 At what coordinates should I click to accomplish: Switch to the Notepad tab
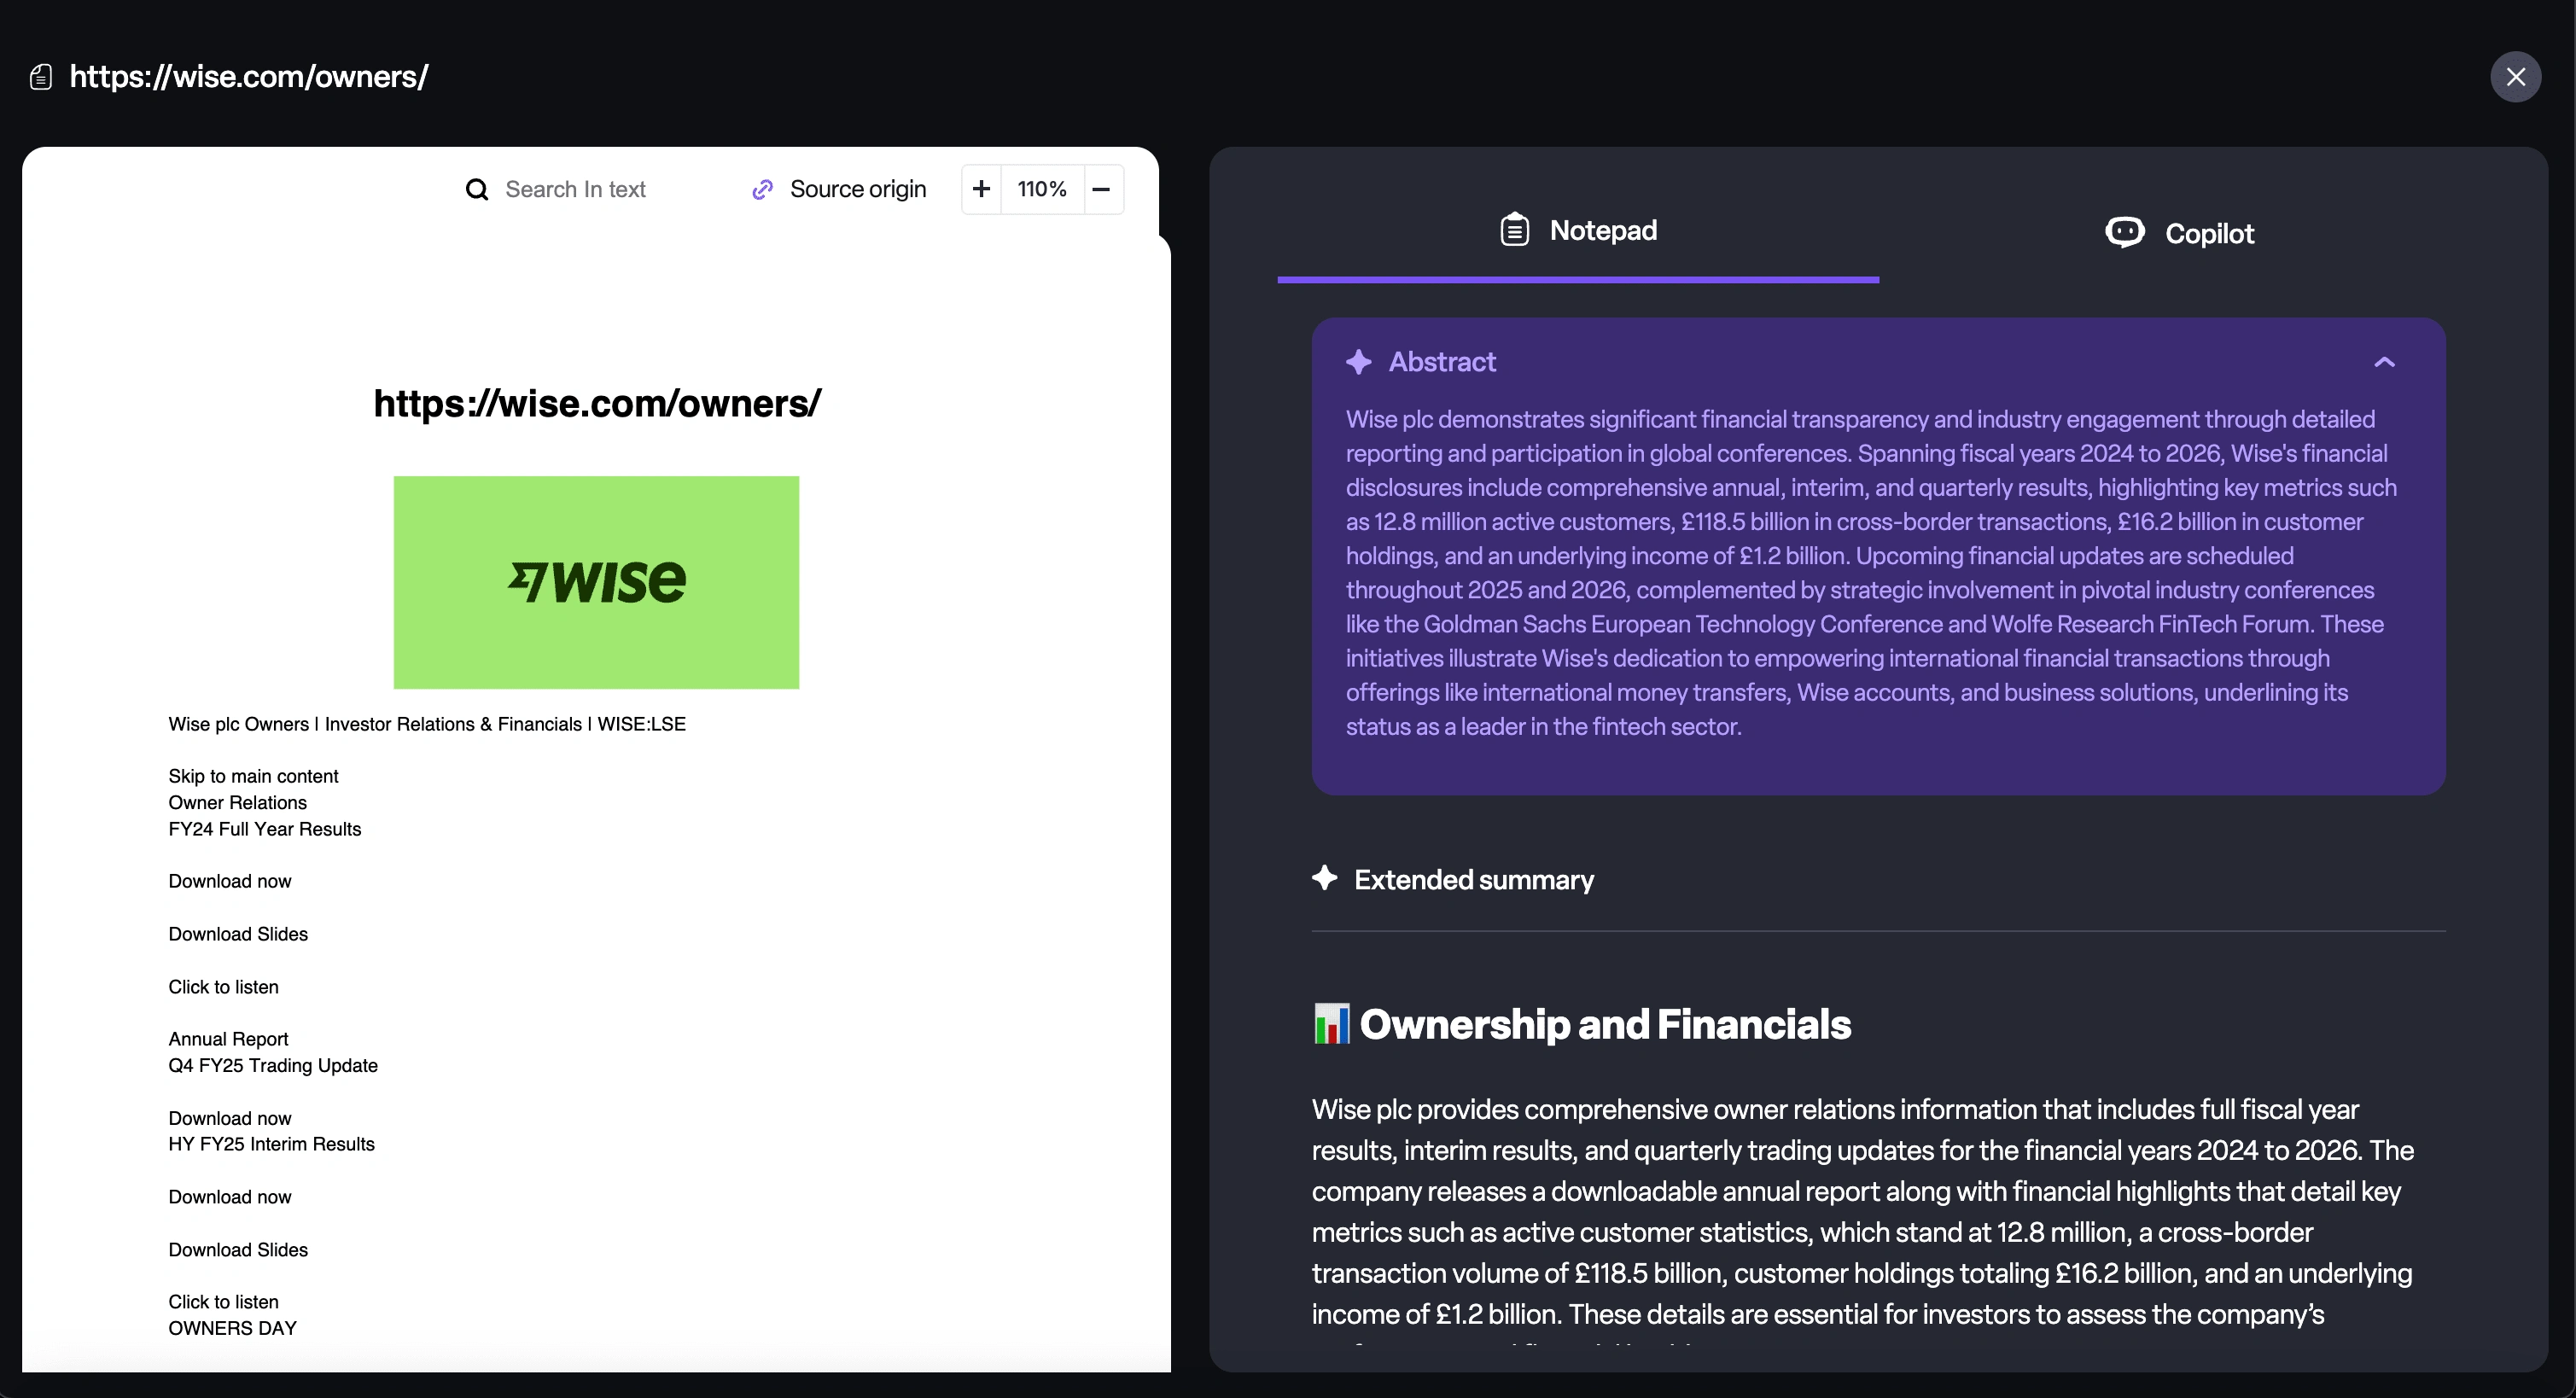pyautogui.click(x=1578, y=231)
